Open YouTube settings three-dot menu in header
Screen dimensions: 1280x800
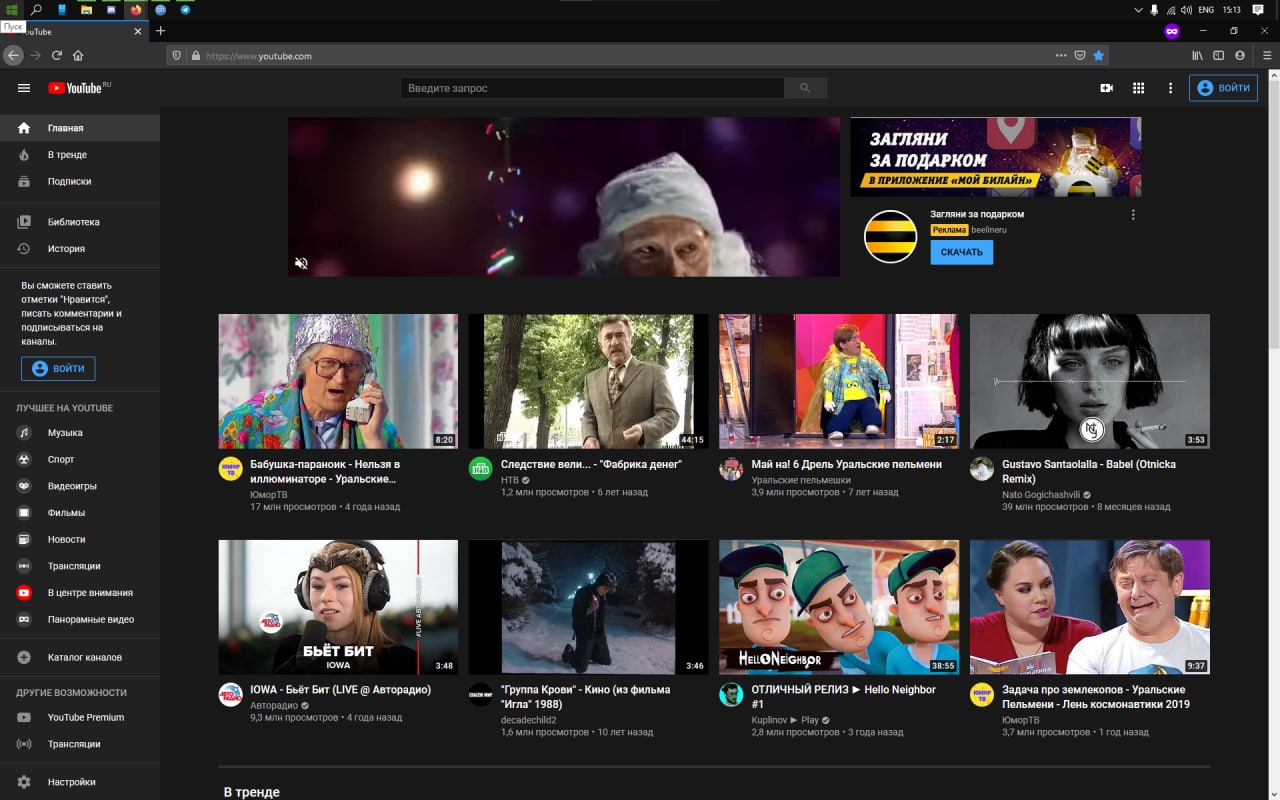(1170, 88)
